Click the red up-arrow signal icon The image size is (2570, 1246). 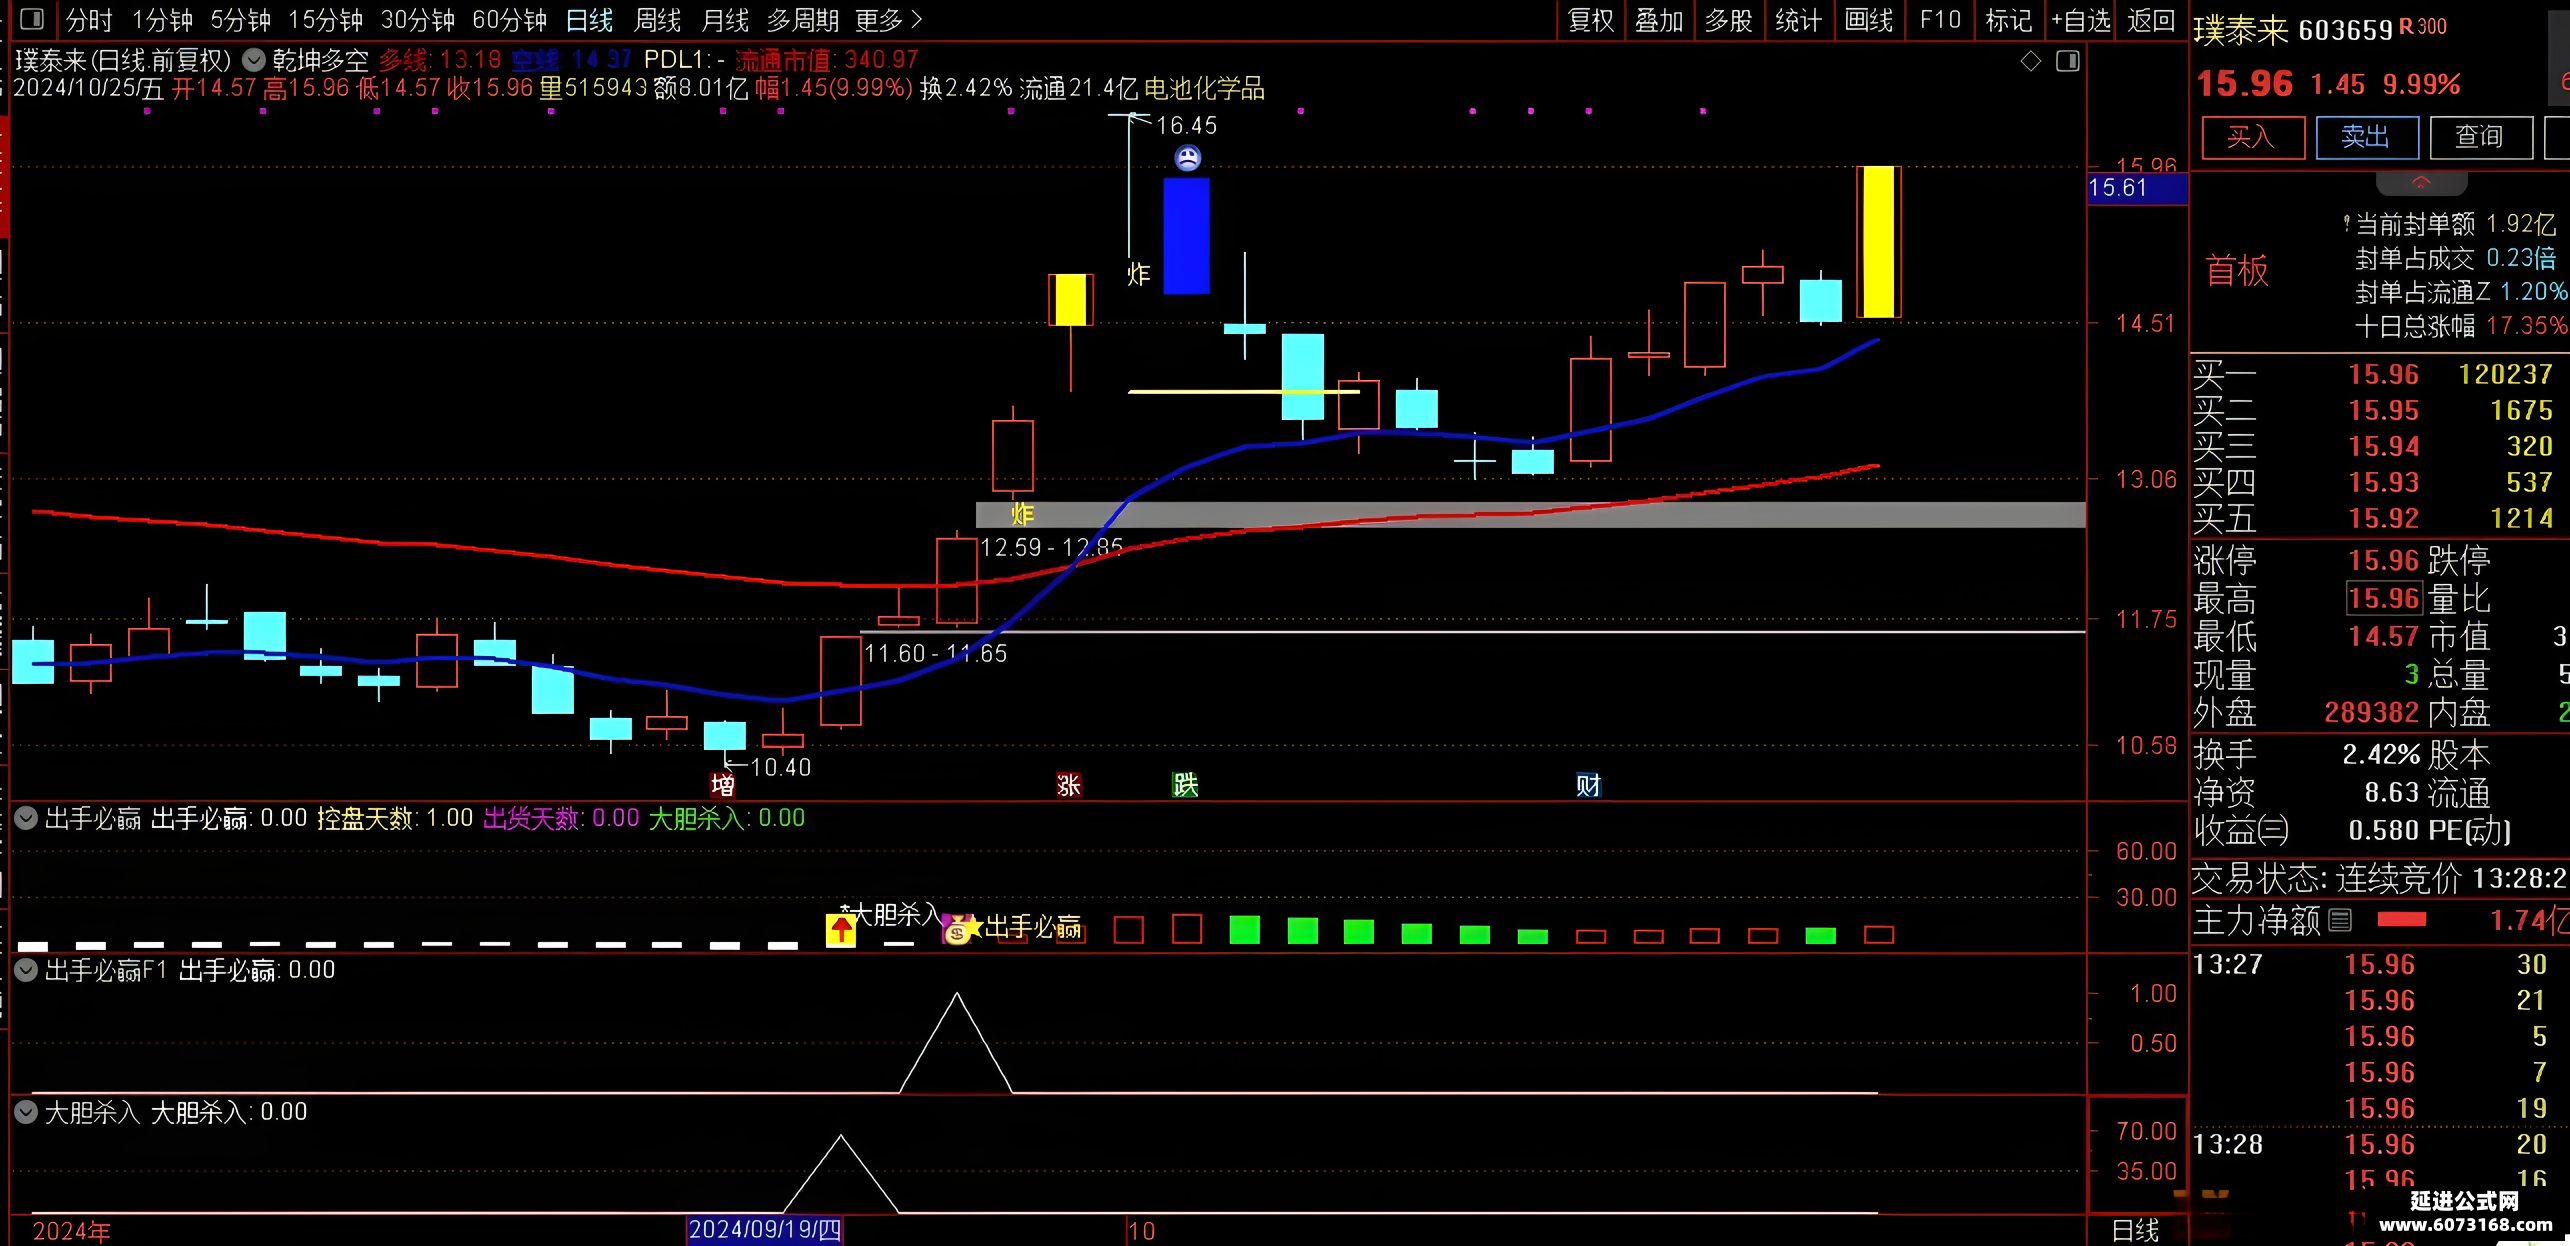click(x=841, y=930)
